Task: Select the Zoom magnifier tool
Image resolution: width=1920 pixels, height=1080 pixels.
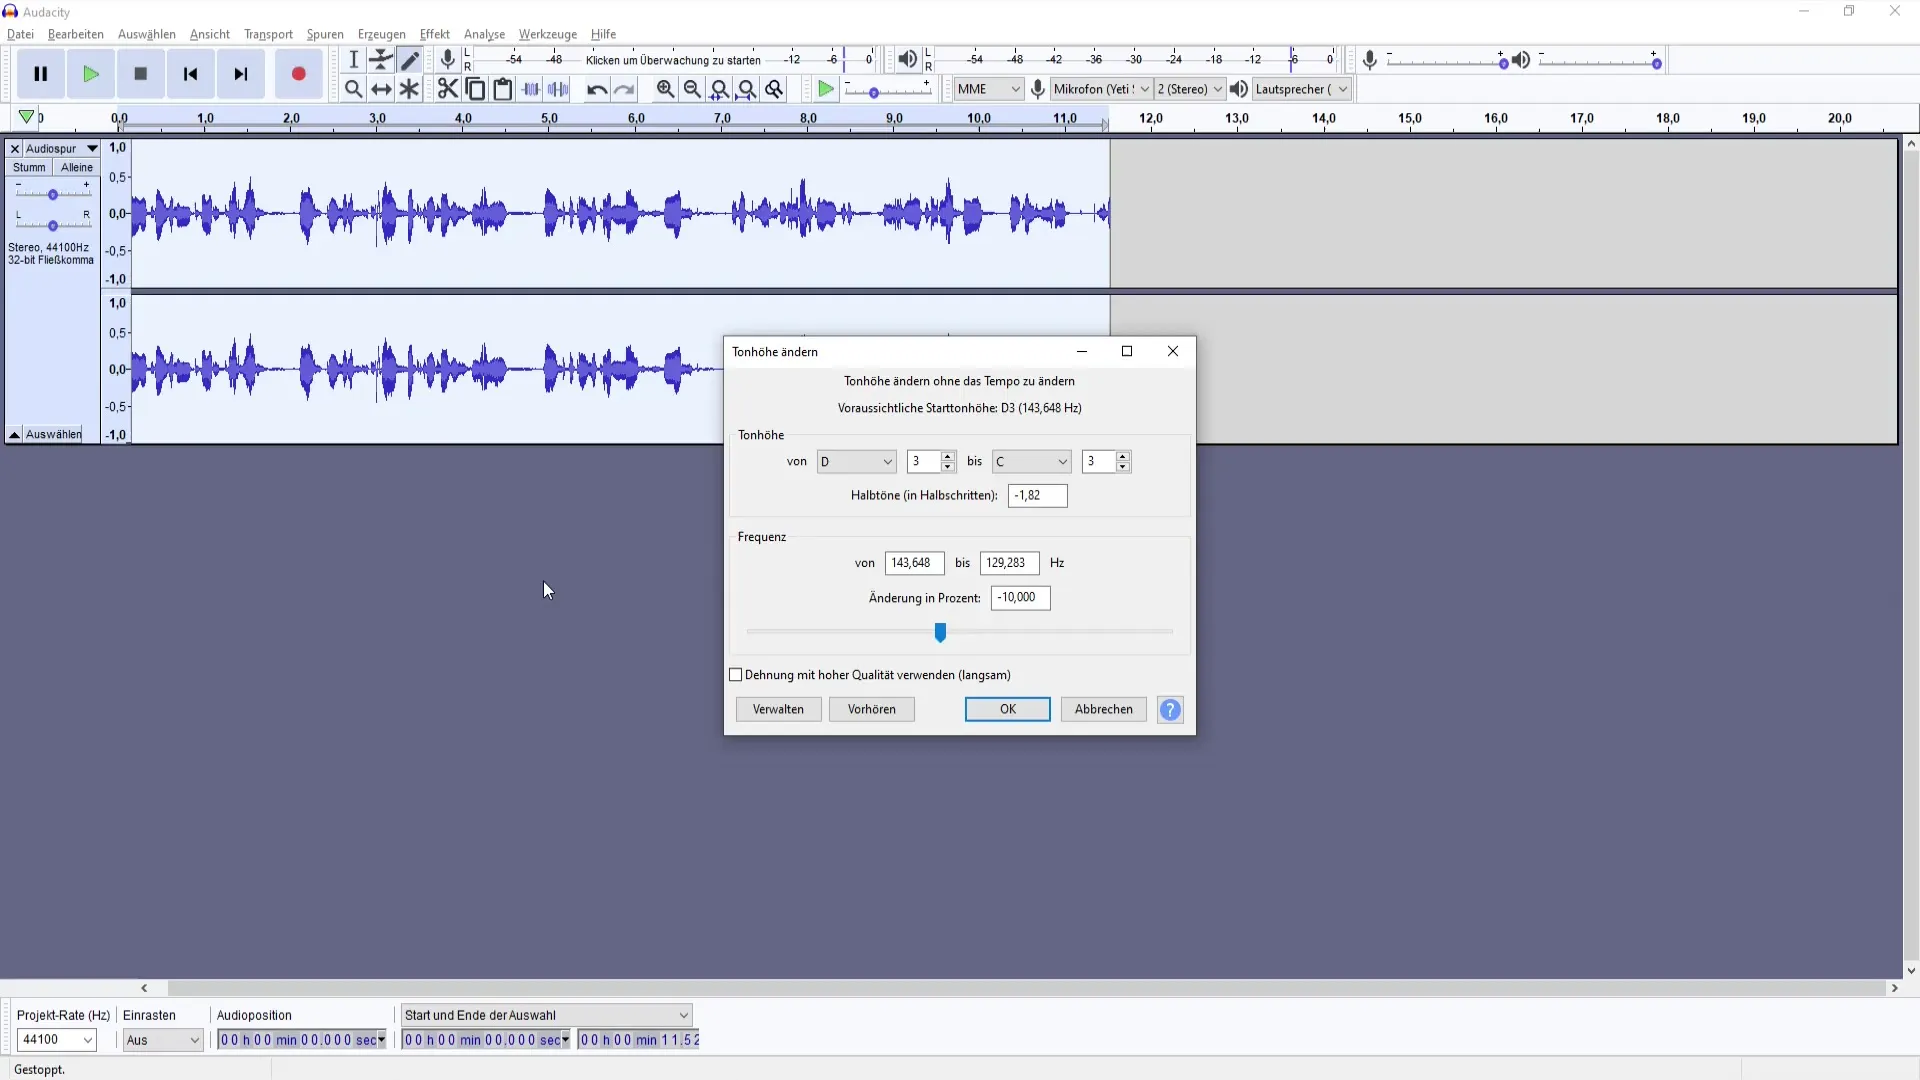Action: (354, 89)
